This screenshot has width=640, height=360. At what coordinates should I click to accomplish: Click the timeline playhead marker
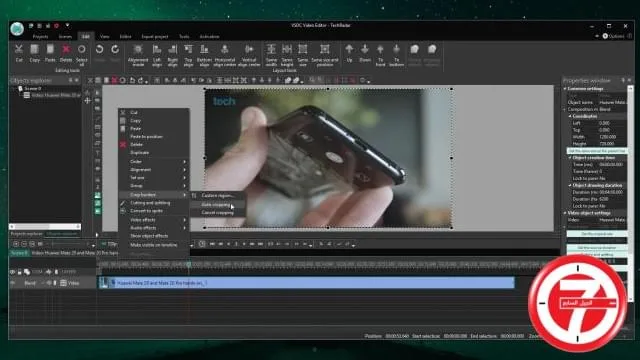[189, 265]
